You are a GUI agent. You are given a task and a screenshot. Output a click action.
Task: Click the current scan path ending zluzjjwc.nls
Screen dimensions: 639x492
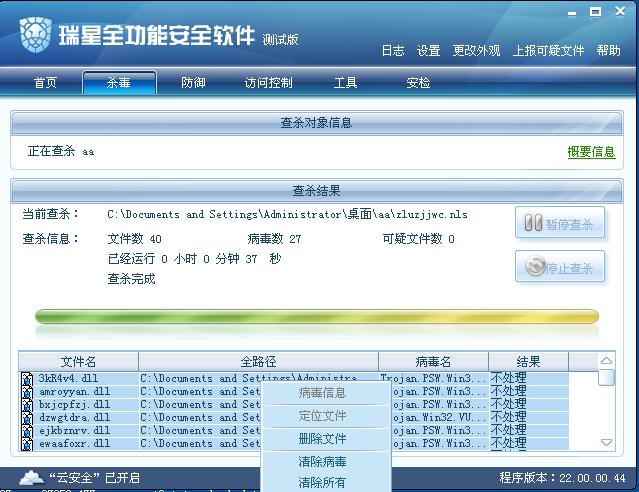pos(287,214)
